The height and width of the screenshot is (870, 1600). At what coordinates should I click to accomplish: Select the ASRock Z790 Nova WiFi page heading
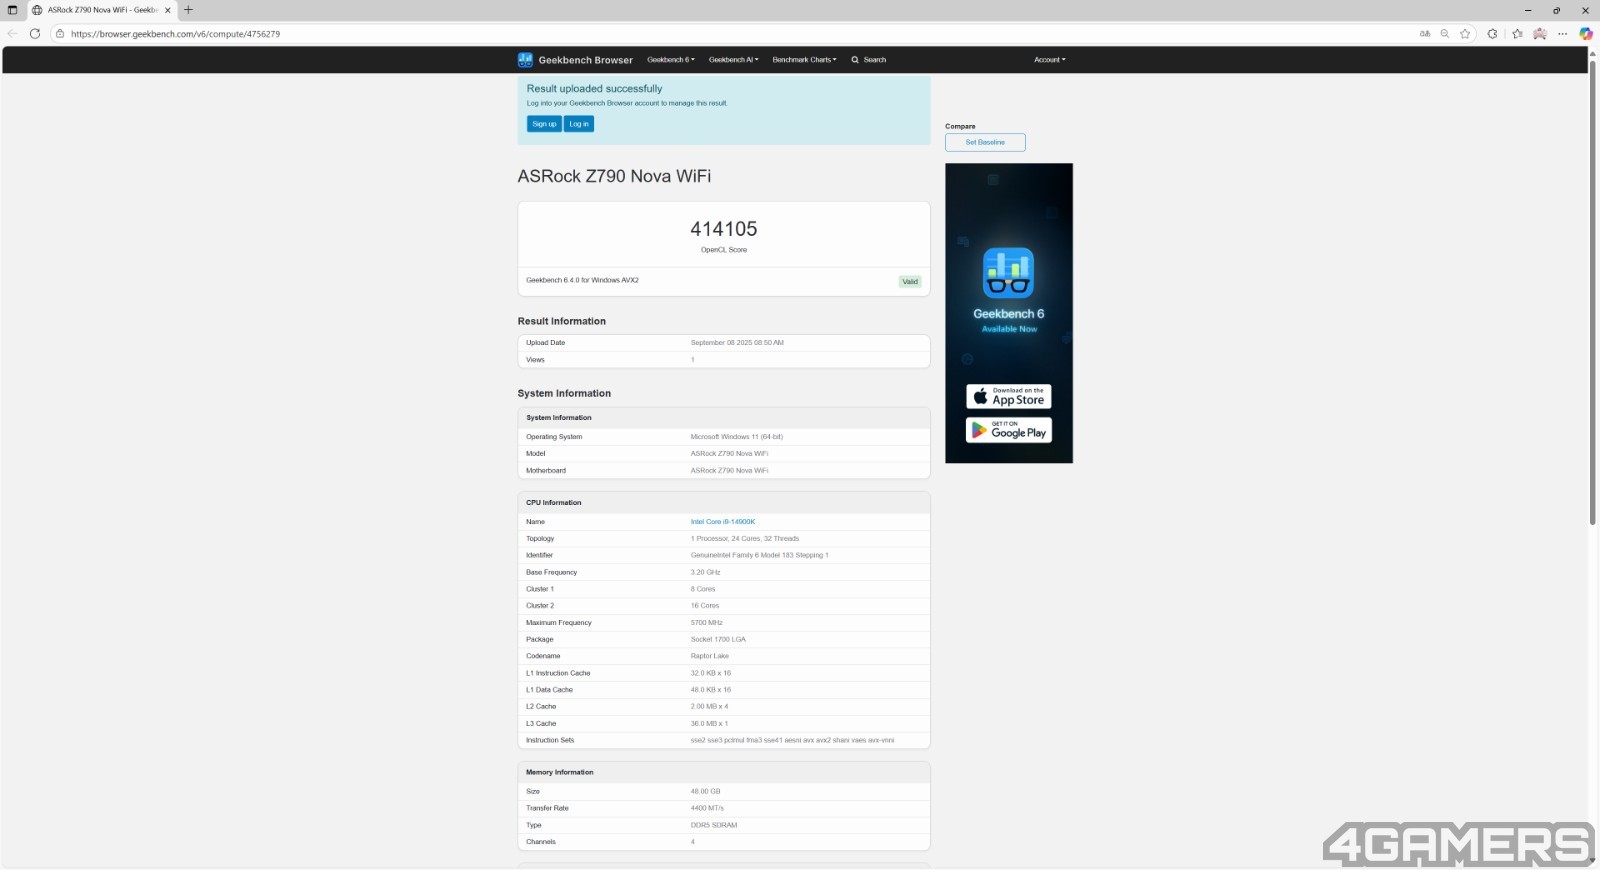click(x=614, y=176)
